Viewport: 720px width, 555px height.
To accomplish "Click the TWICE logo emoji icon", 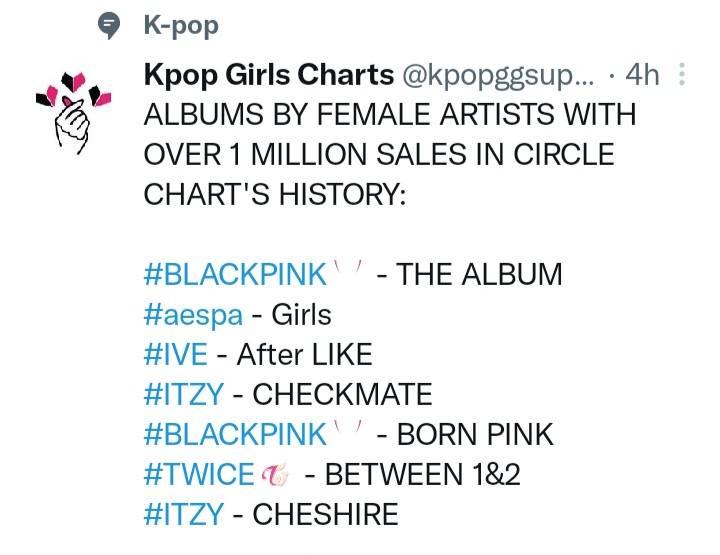I will (x=275, y=475).
